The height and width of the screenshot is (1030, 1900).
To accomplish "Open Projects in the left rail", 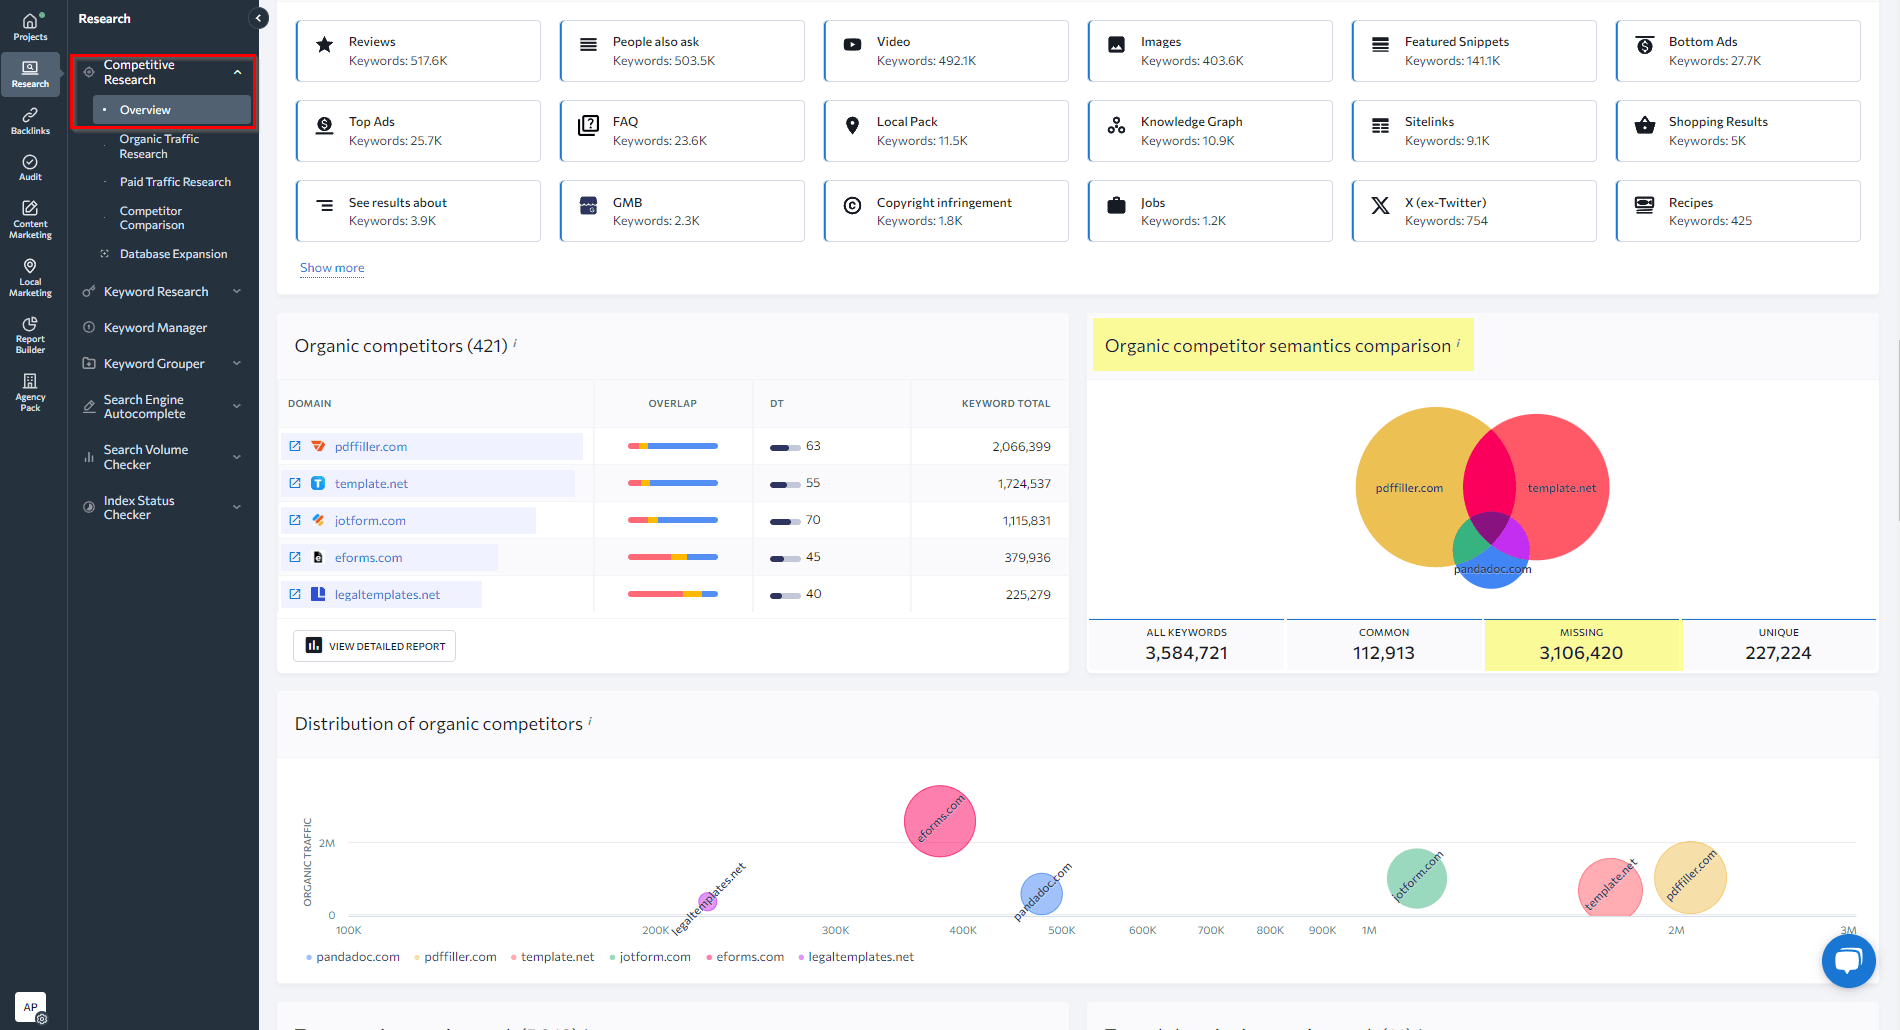I will (x=30, y=27).
